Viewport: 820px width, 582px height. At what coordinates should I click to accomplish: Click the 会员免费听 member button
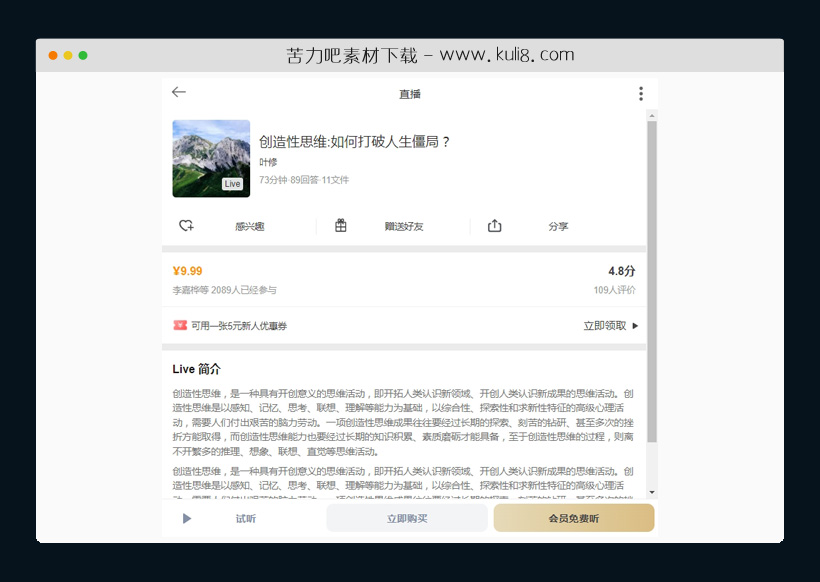[573, 518]
